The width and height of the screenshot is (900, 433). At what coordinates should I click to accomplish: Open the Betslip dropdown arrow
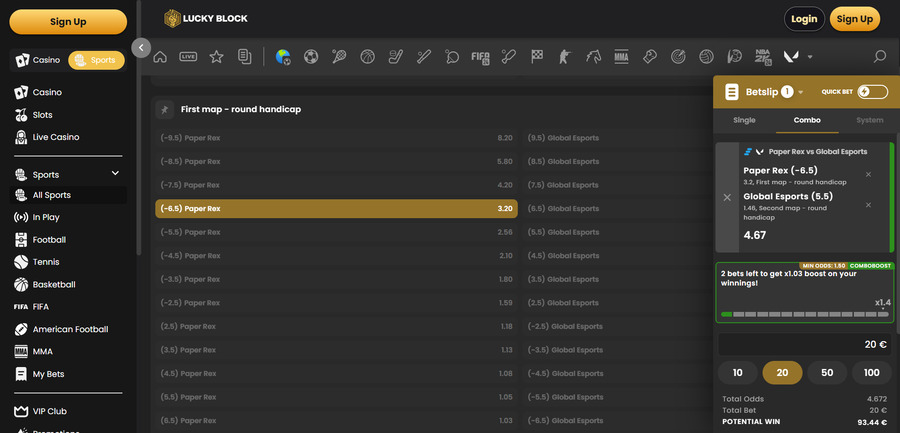click(801, 92)
